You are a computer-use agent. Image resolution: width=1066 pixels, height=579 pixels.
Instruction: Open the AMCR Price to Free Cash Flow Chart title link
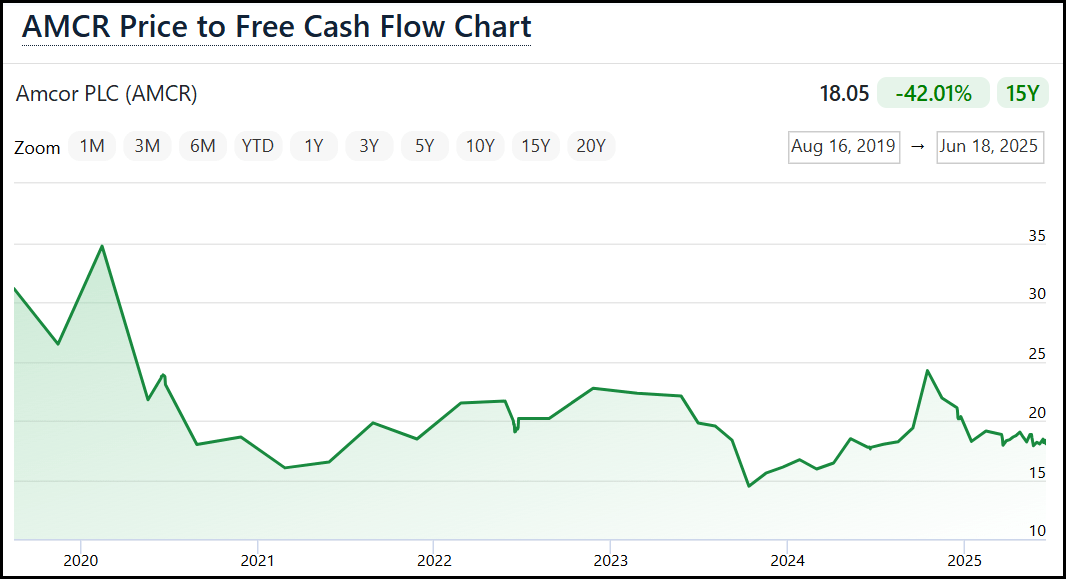277,27
